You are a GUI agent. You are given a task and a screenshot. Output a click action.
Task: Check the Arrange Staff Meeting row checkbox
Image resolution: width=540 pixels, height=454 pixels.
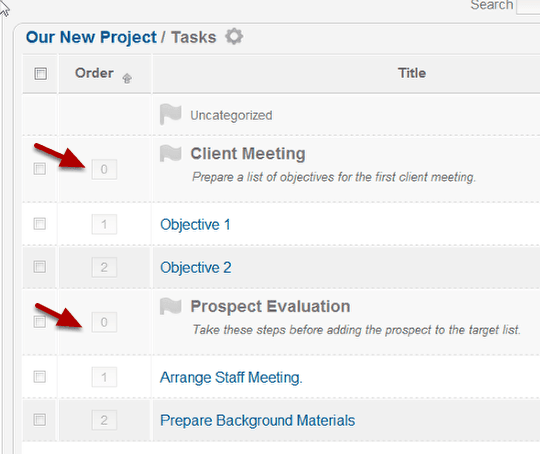[40, 376]
